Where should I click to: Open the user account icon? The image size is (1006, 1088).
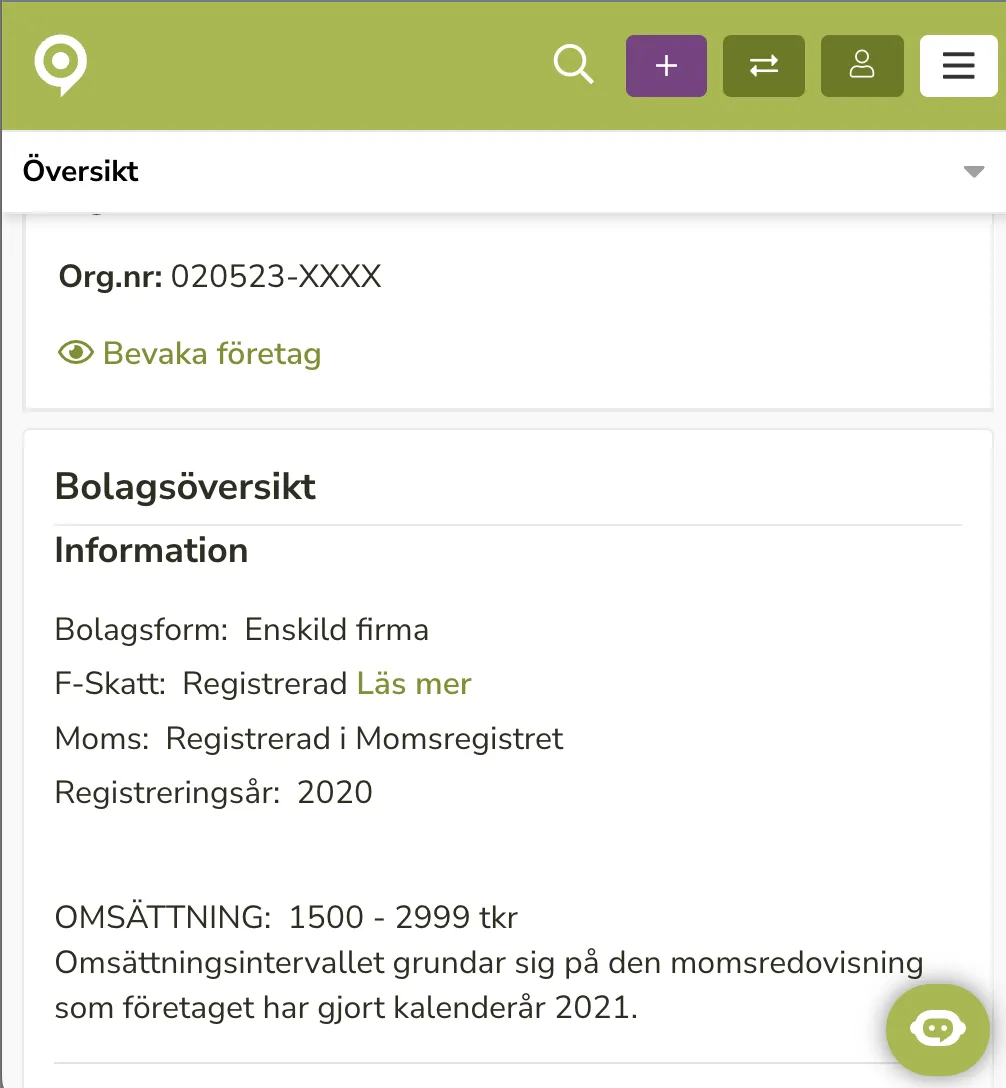(861, 66)
